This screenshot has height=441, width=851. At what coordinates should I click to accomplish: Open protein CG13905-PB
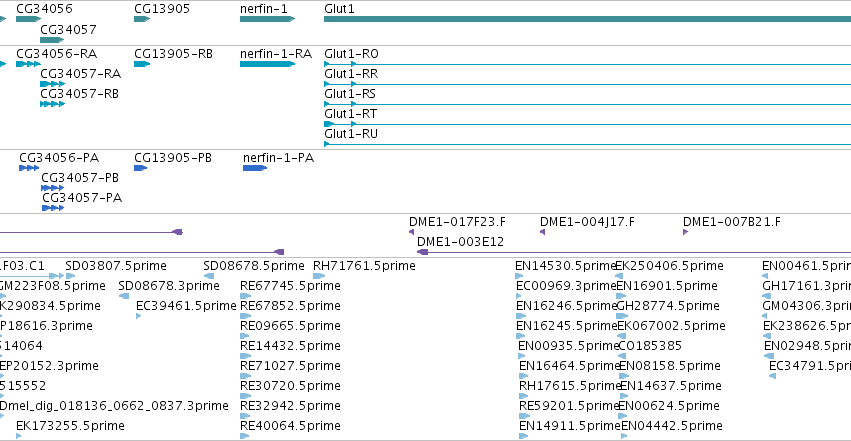173,158
